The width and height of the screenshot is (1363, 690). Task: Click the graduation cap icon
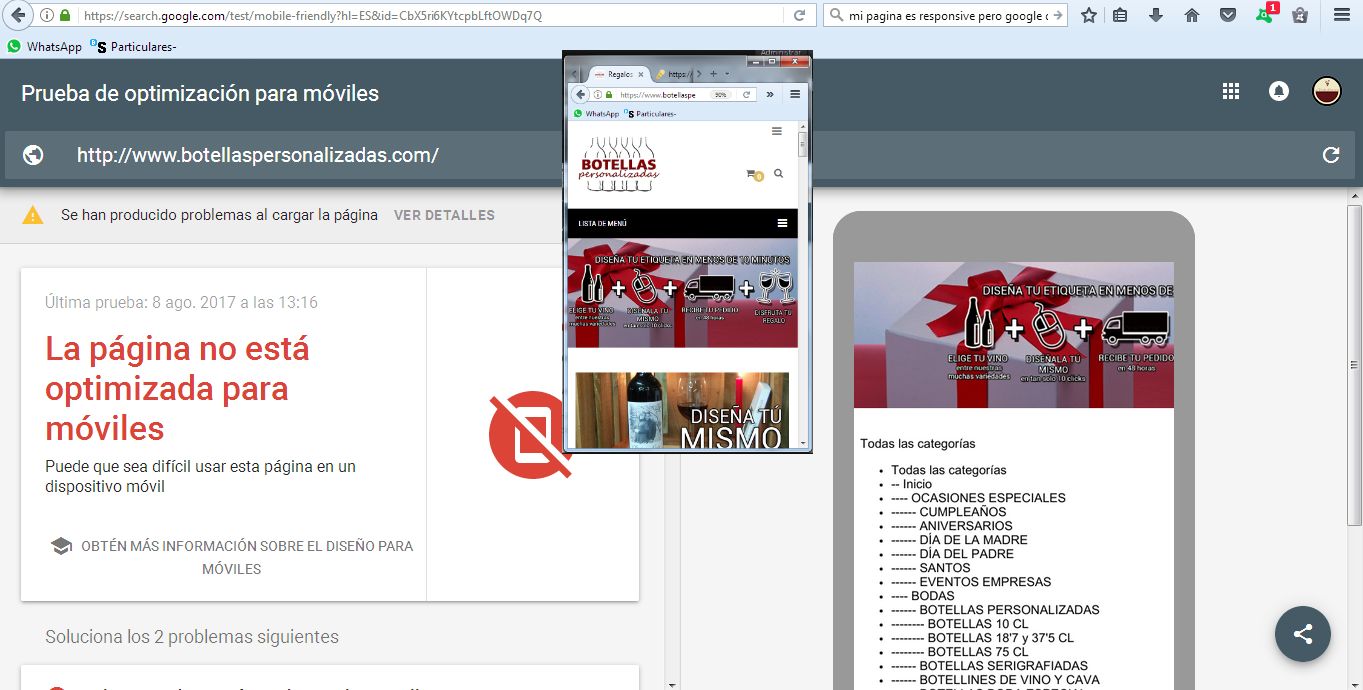(x=61, y=546)
